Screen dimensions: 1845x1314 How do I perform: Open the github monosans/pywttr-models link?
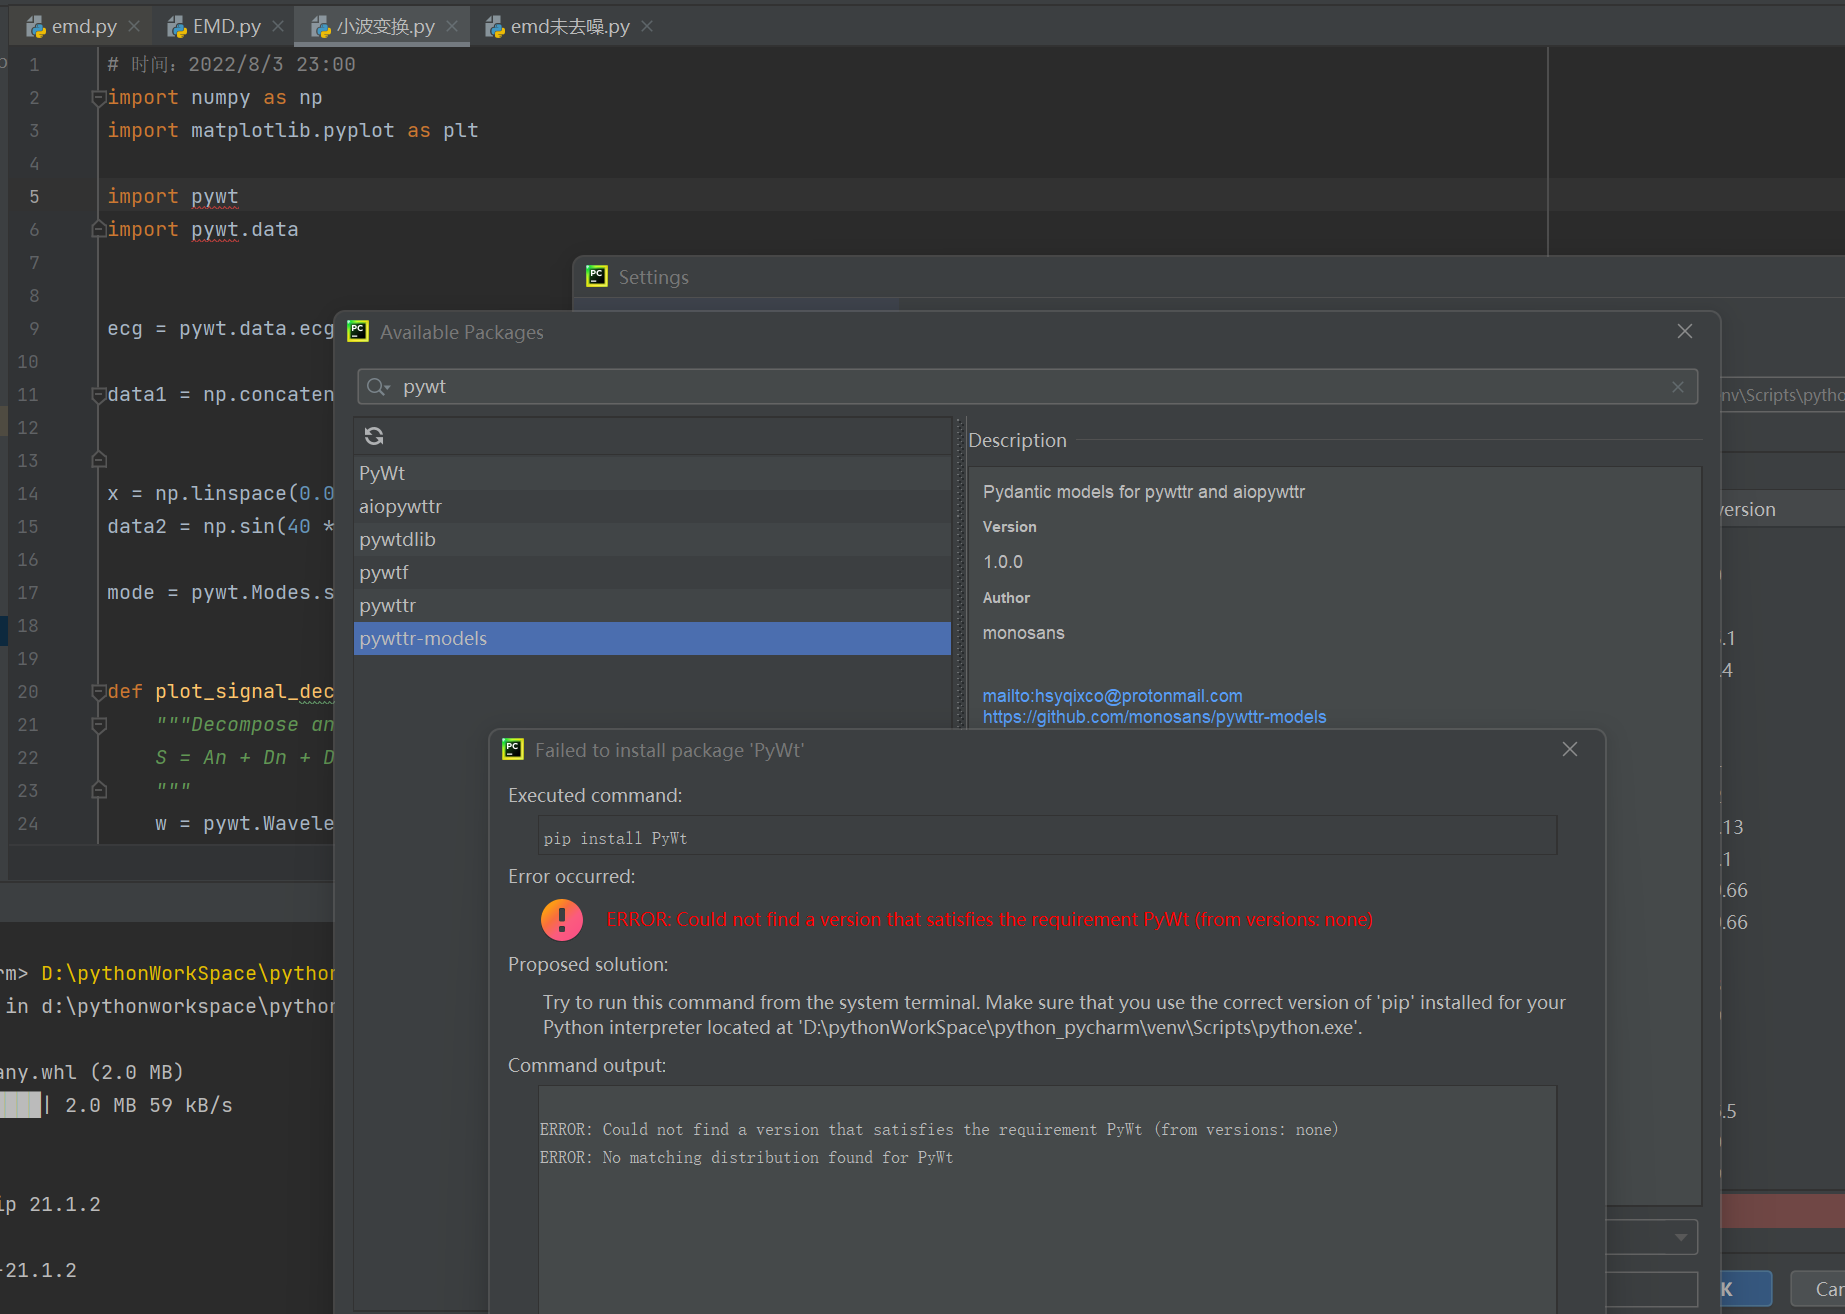pos(1154,717)
